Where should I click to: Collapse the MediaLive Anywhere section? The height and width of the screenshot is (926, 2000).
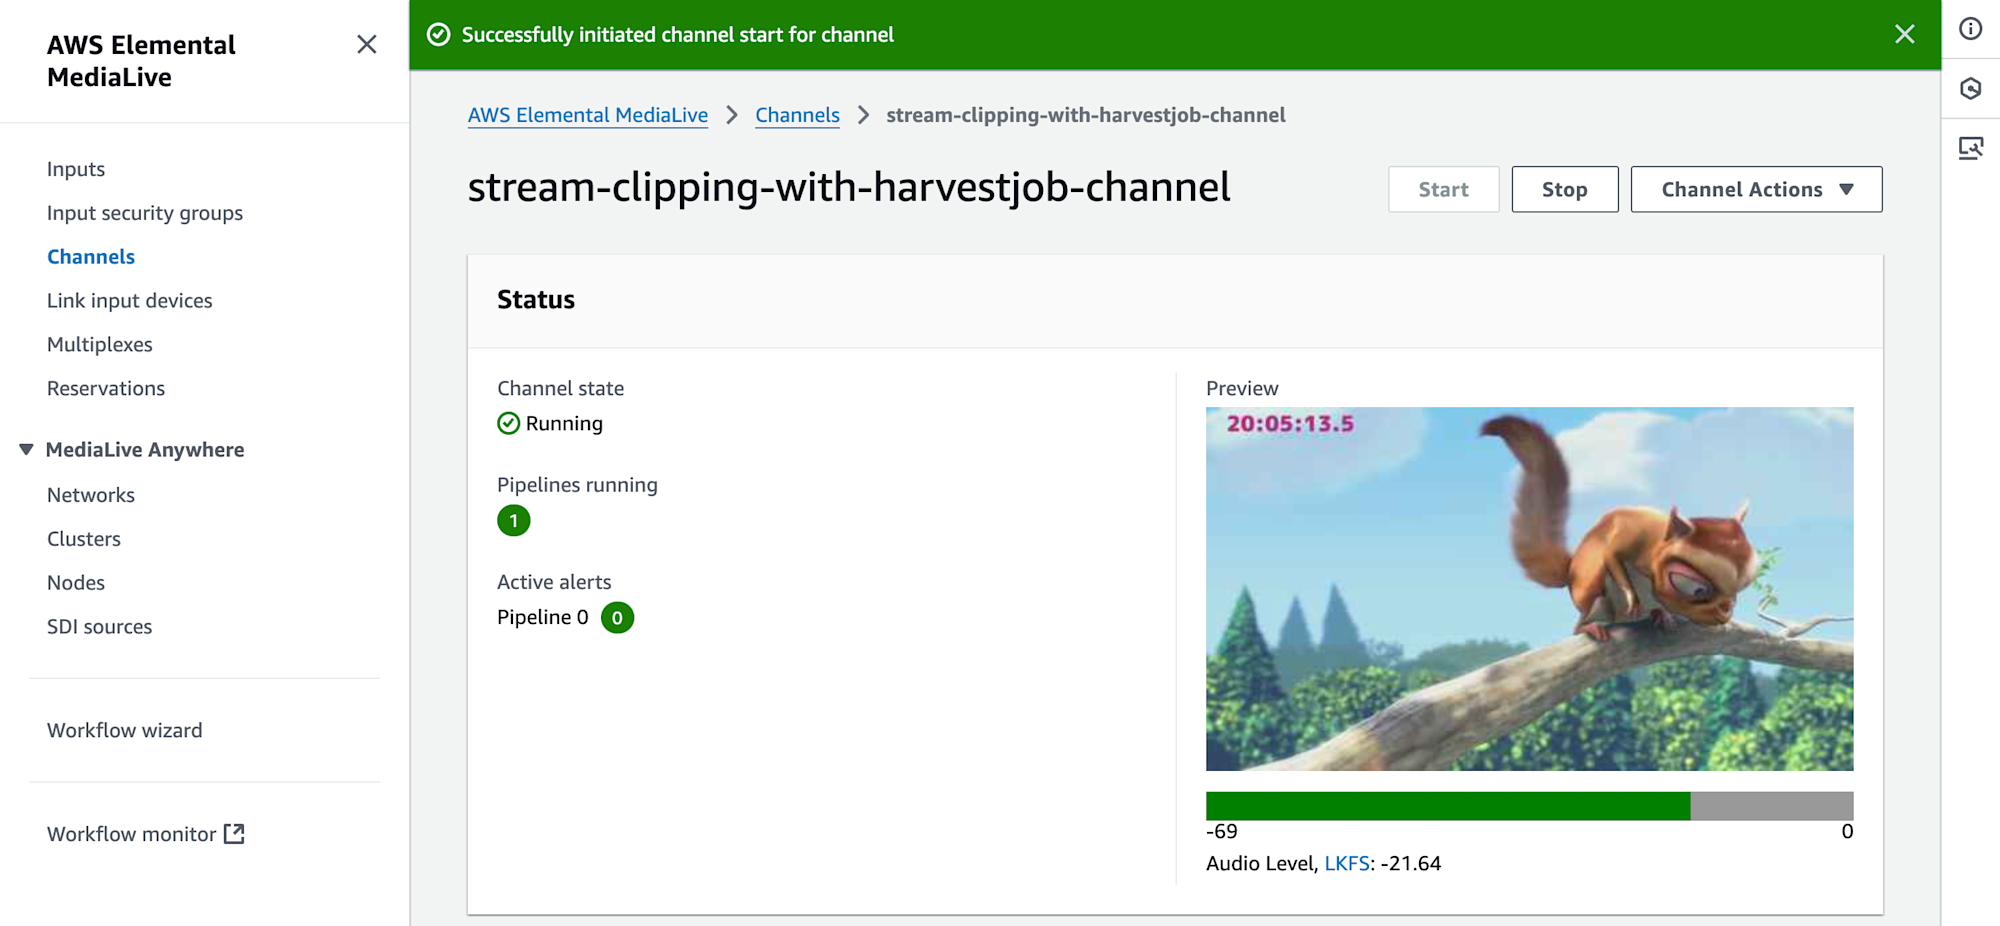pyautogui.click(x=26, y=449)
